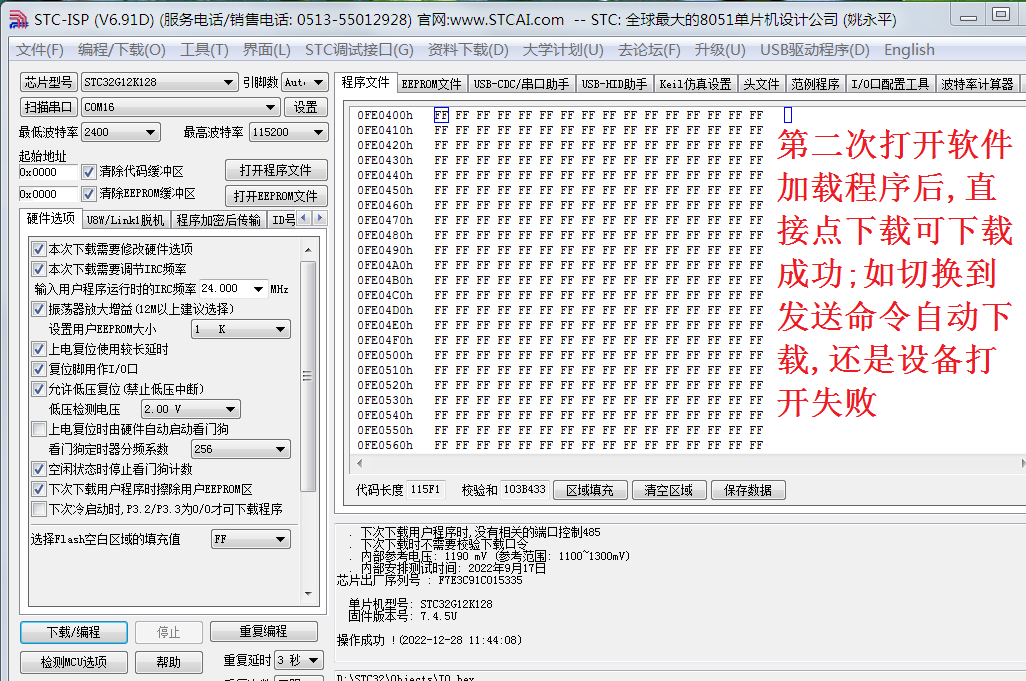
Task: Click the 清空区域 button
Action: (668, 490)
